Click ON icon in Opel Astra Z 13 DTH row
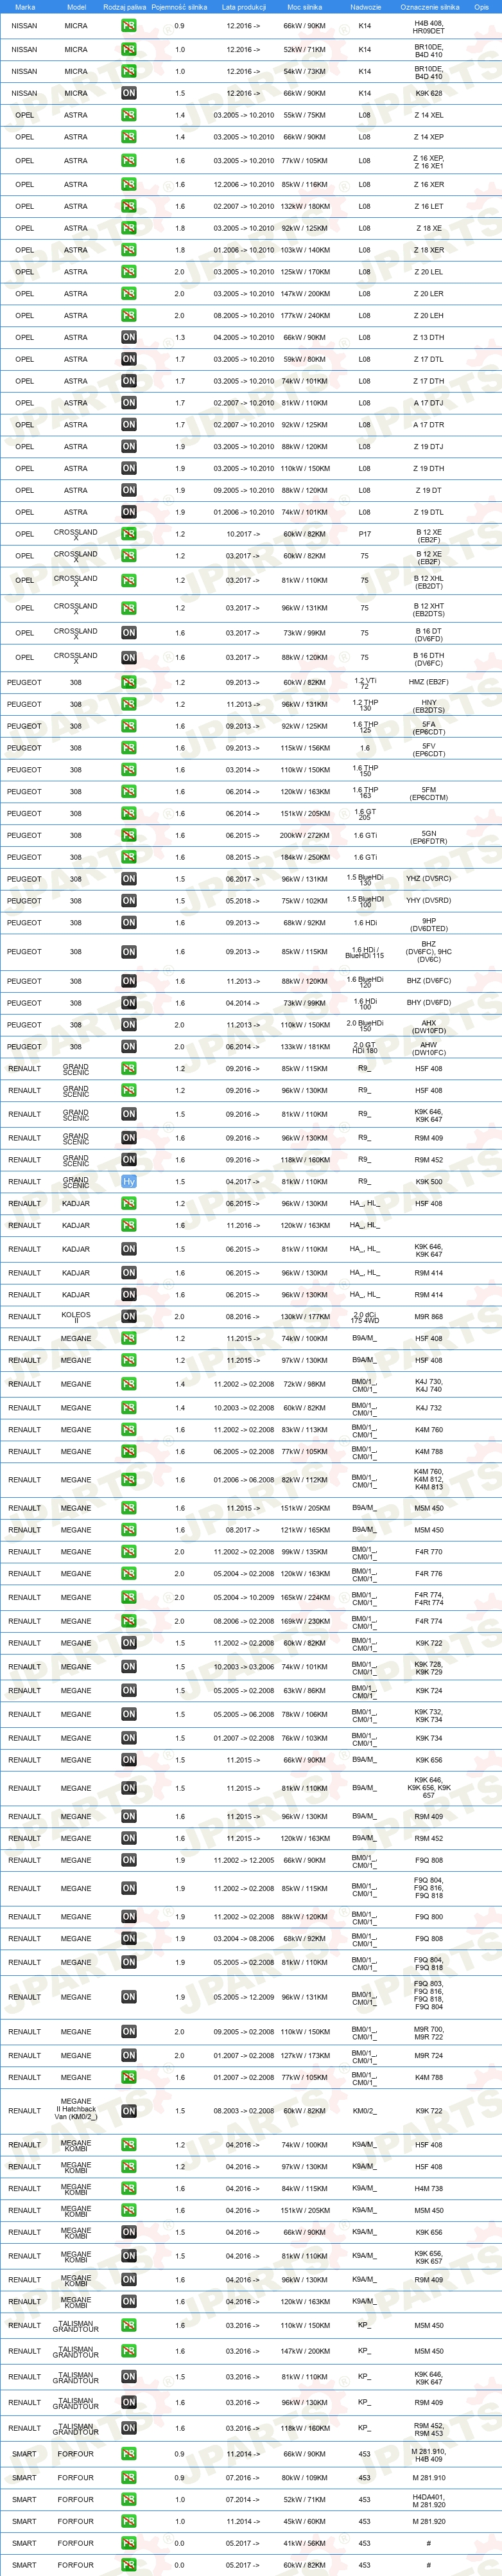502x2576 pixels. [x=129, y=337]
